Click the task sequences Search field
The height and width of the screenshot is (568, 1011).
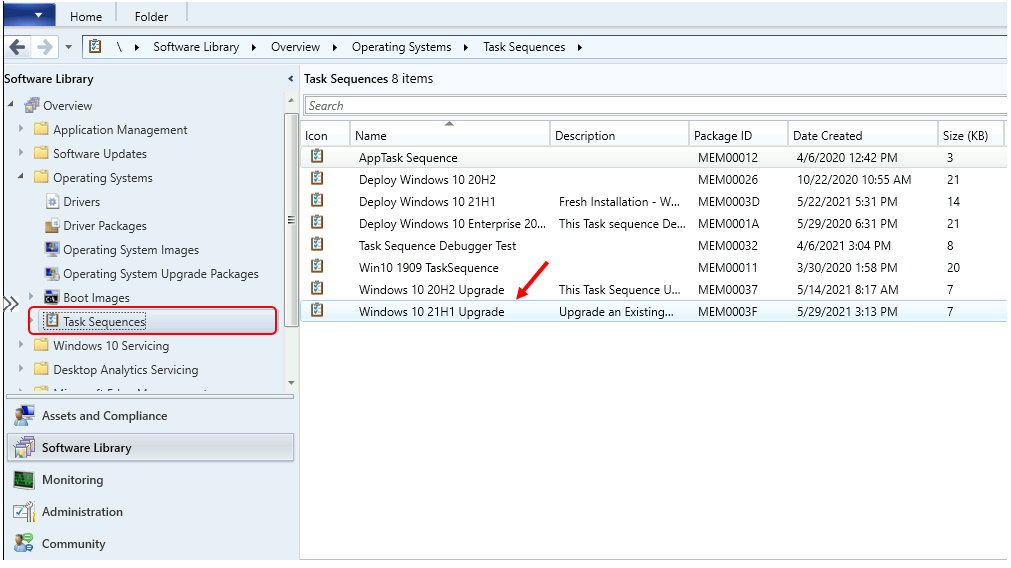pyautogui.click(x=655, y=106)
